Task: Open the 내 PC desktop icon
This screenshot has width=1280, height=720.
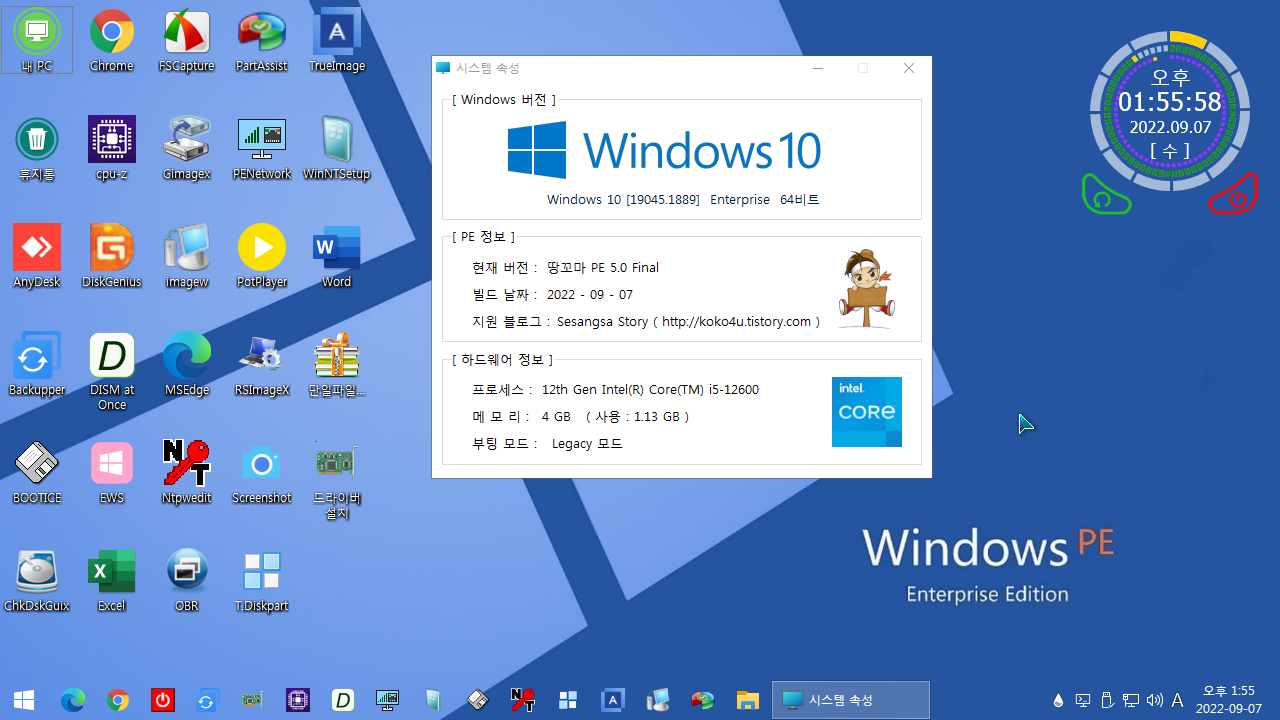Action: click(x=37, y=42)
